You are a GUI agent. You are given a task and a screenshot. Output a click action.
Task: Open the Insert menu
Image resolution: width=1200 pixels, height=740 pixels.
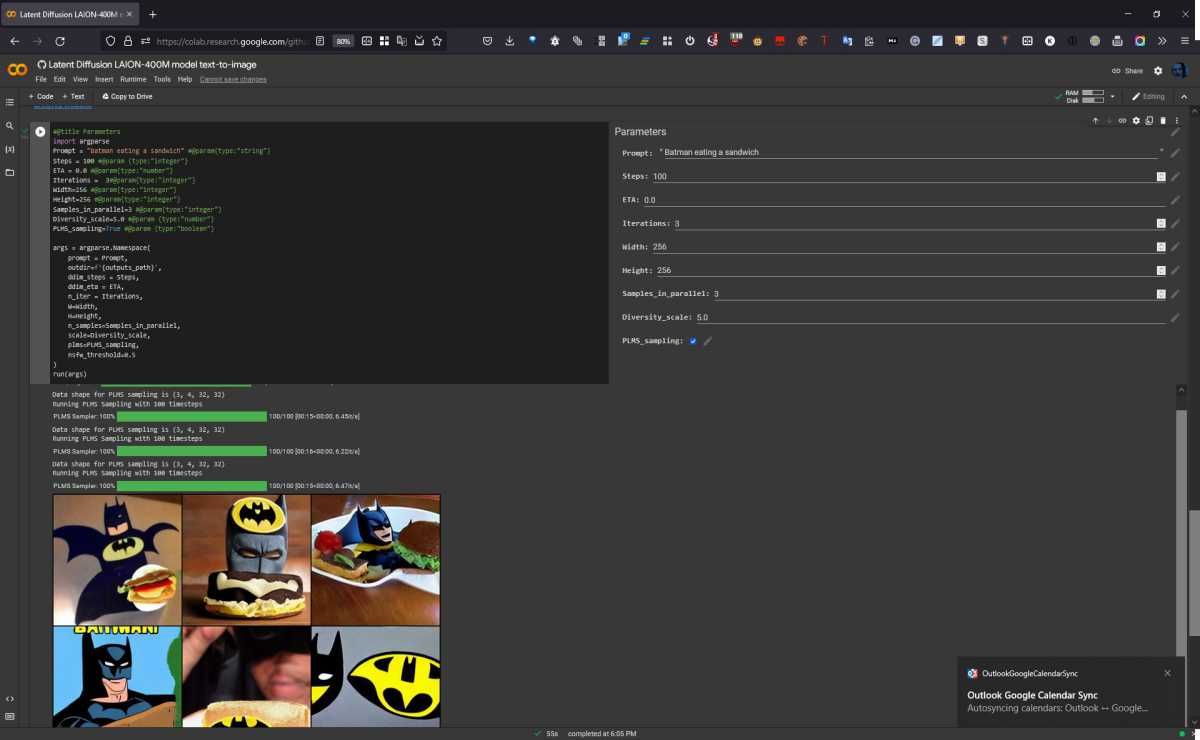click(104, 79)
